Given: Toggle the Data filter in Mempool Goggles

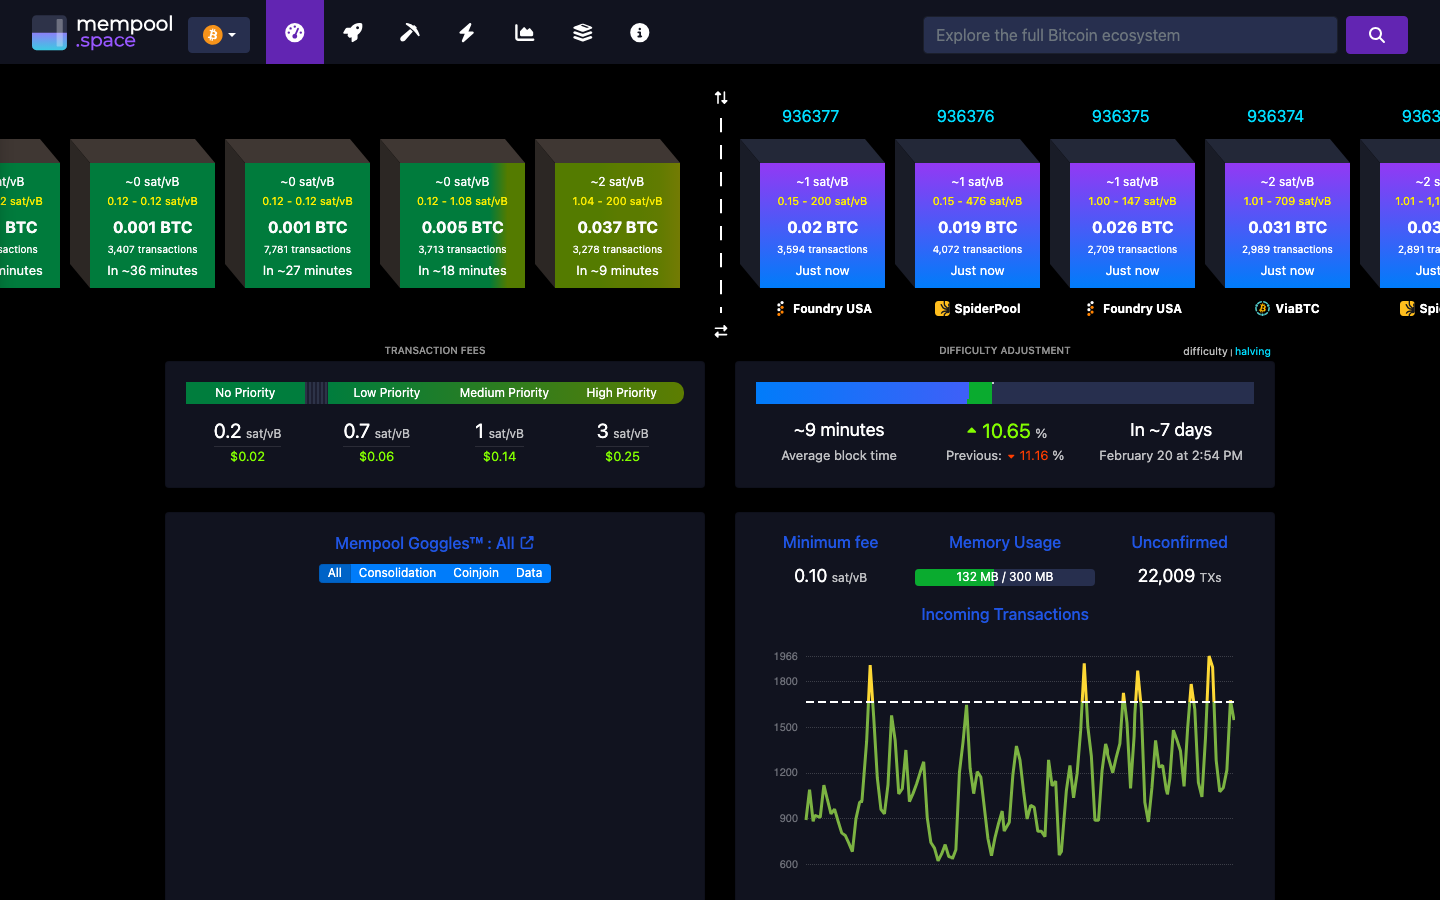Looking at the screenshot, I should (x=529, y=573).
